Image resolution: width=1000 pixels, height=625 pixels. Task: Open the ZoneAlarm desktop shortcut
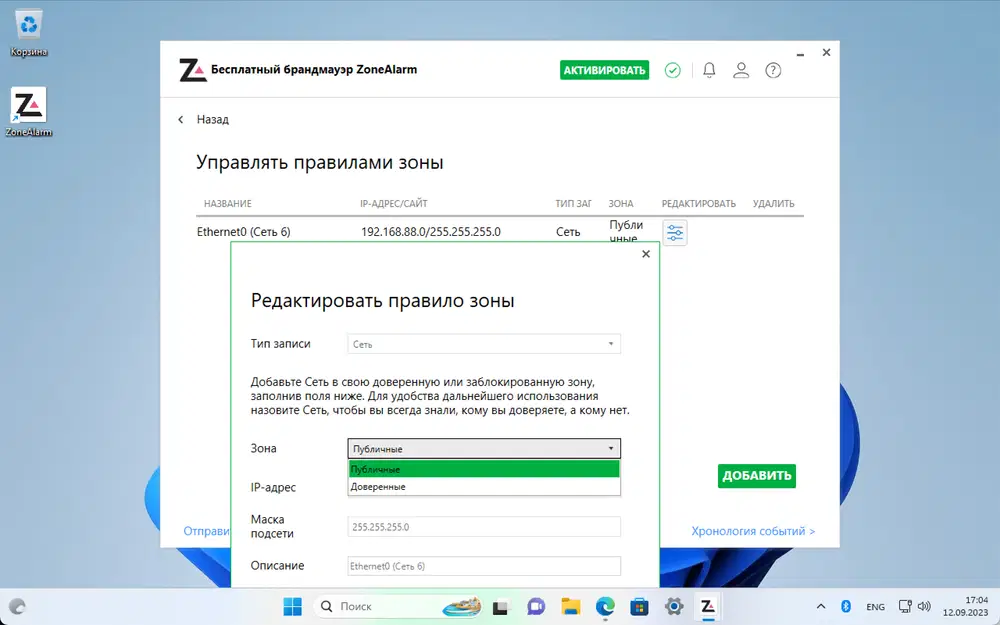click(x=29, y=112)
